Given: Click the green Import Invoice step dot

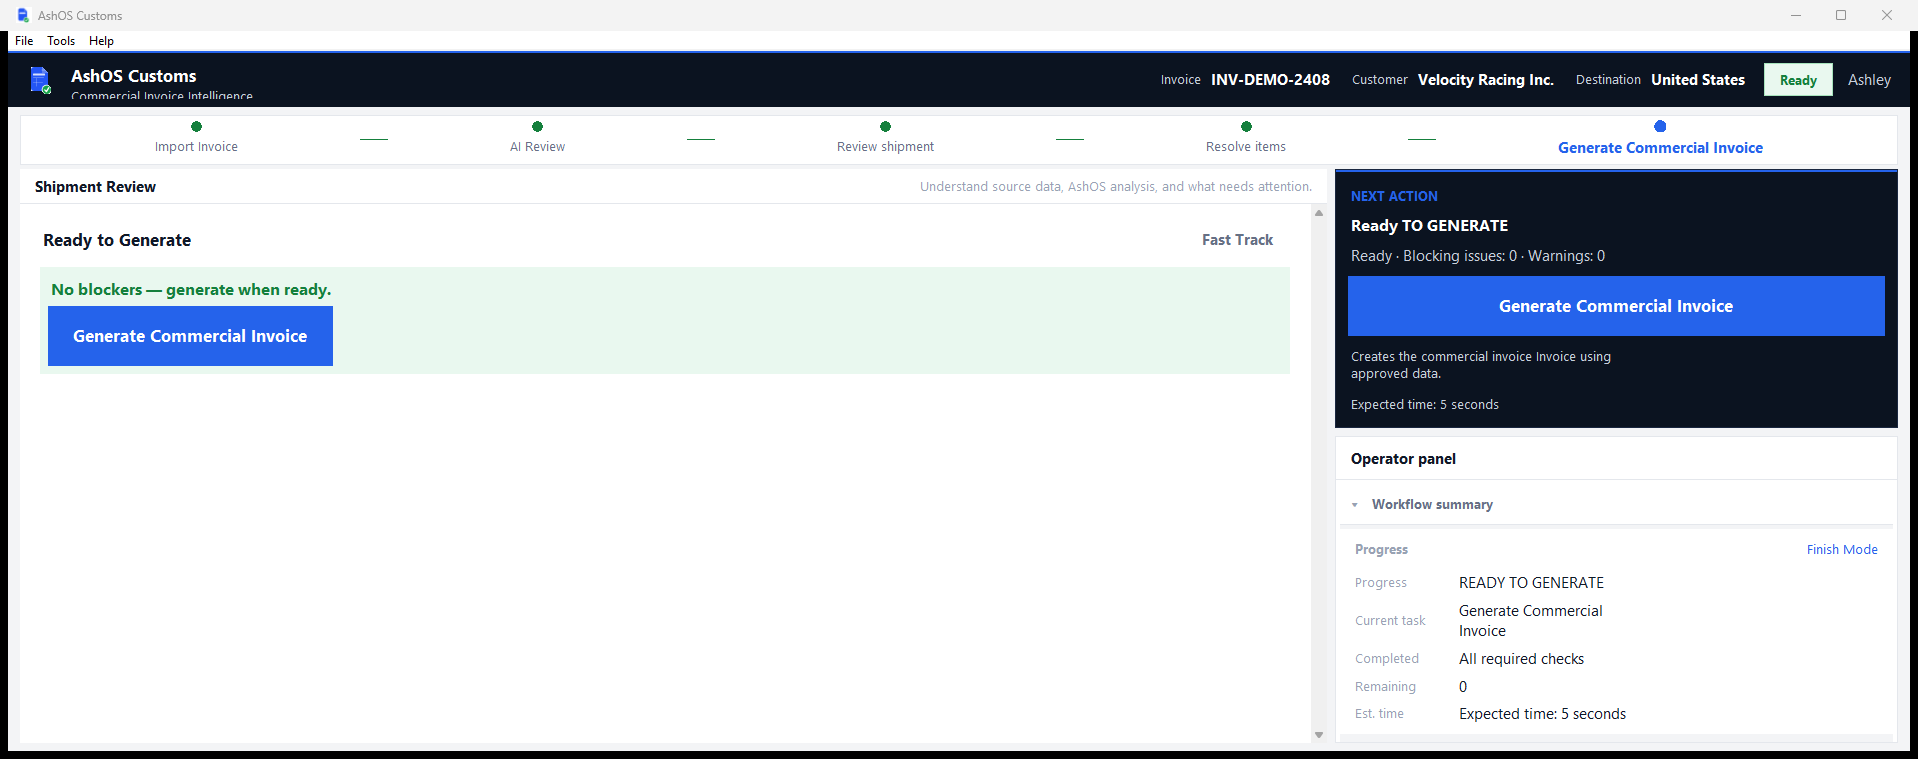Looking at the screenshot, I should click(196, 126).
